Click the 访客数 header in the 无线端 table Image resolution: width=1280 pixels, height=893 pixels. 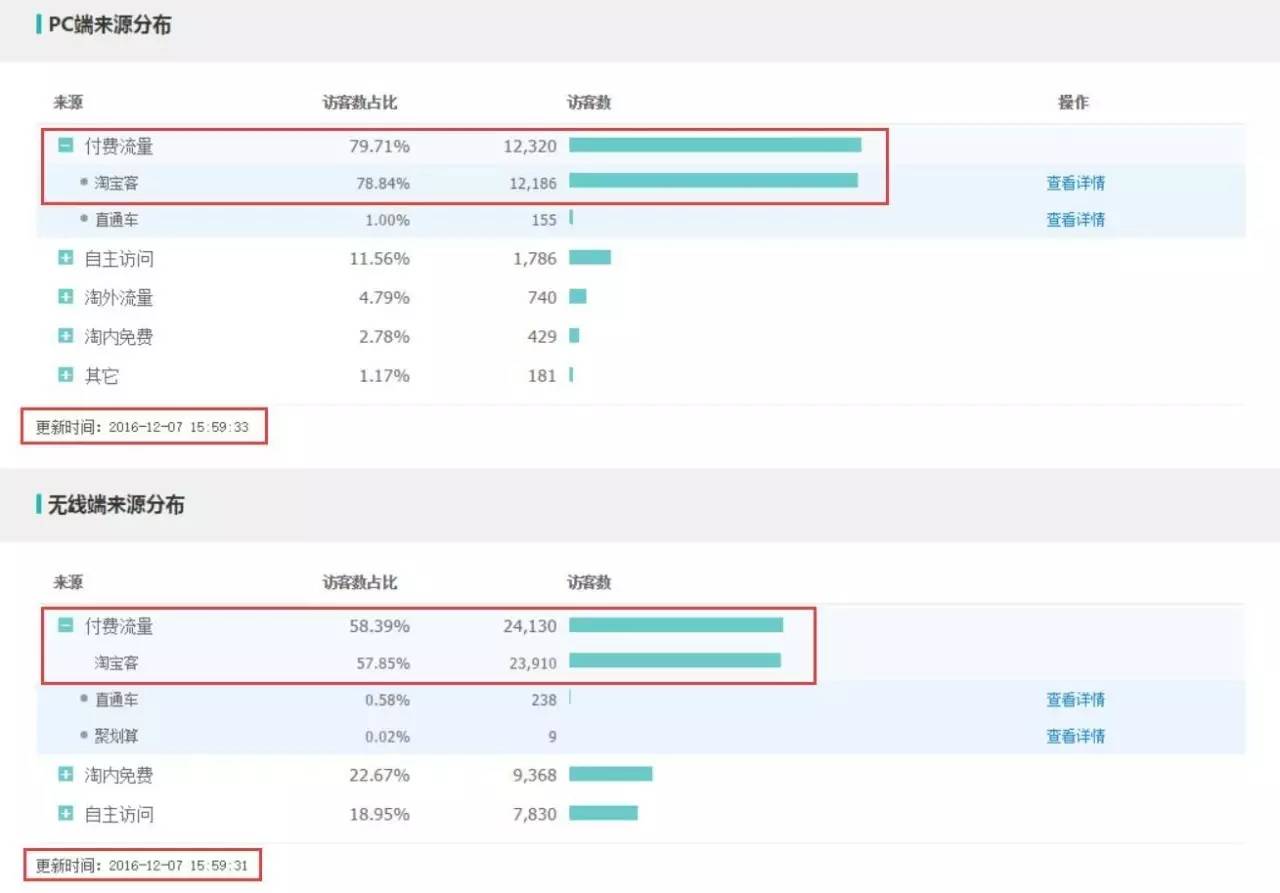589,582
